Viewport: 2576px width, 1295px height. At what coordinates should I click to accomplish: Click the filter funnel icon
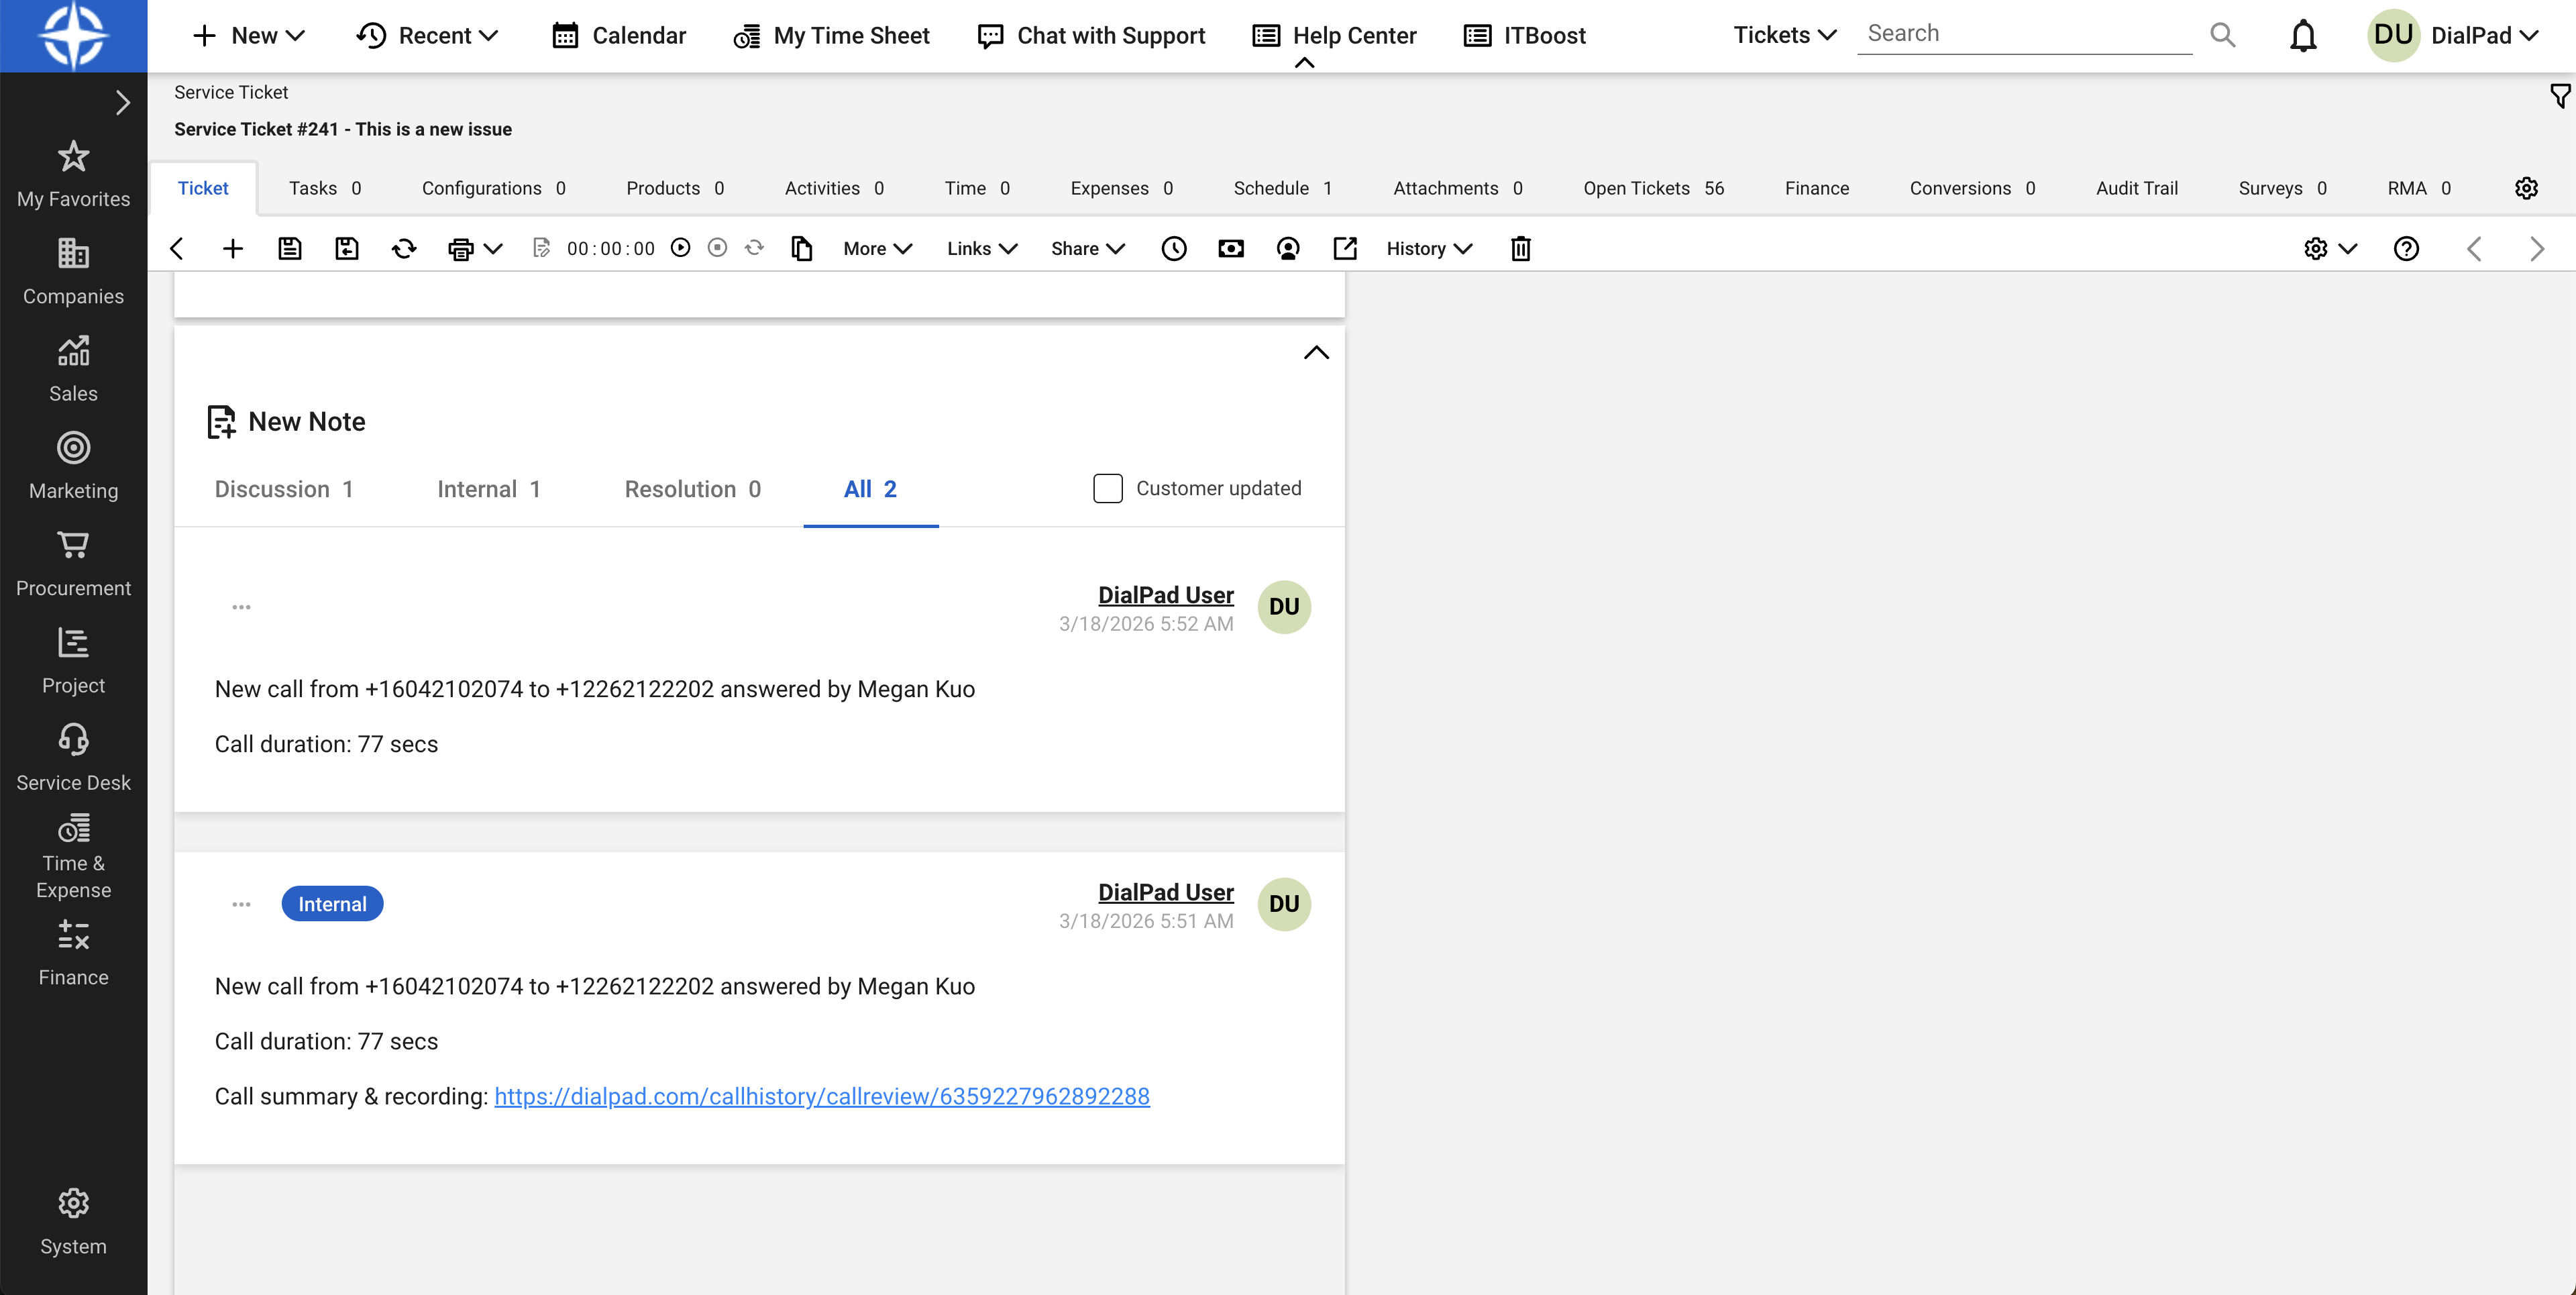(x=2560, y=96)
